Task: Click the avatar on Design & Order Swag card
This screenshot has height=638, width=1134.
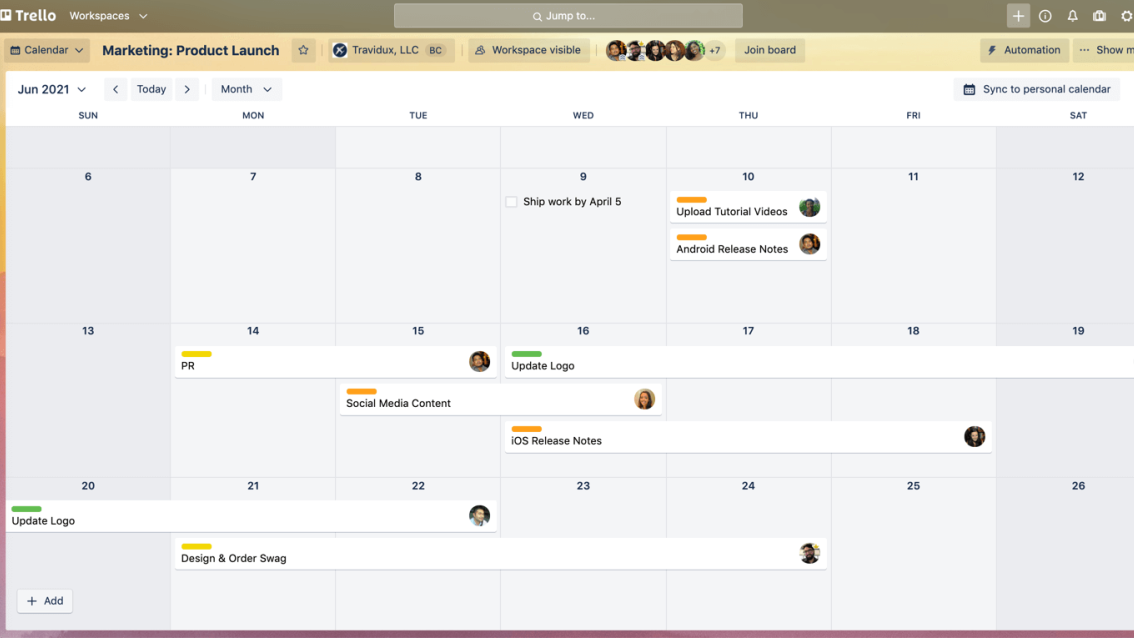Action: [809, 553]
